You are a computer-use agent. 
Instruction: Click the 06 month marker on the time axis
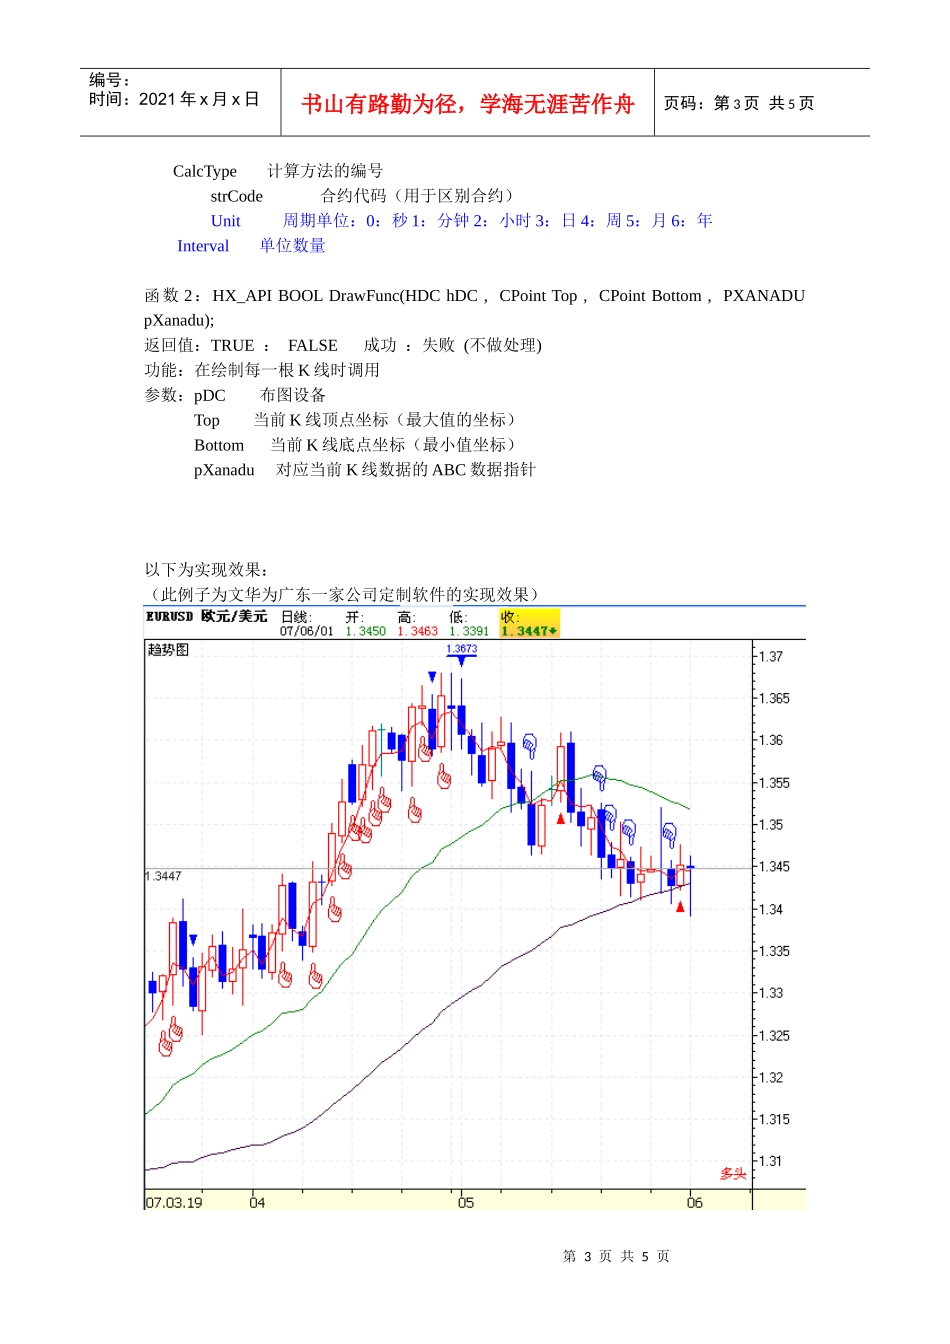[x=695, y=1202]
